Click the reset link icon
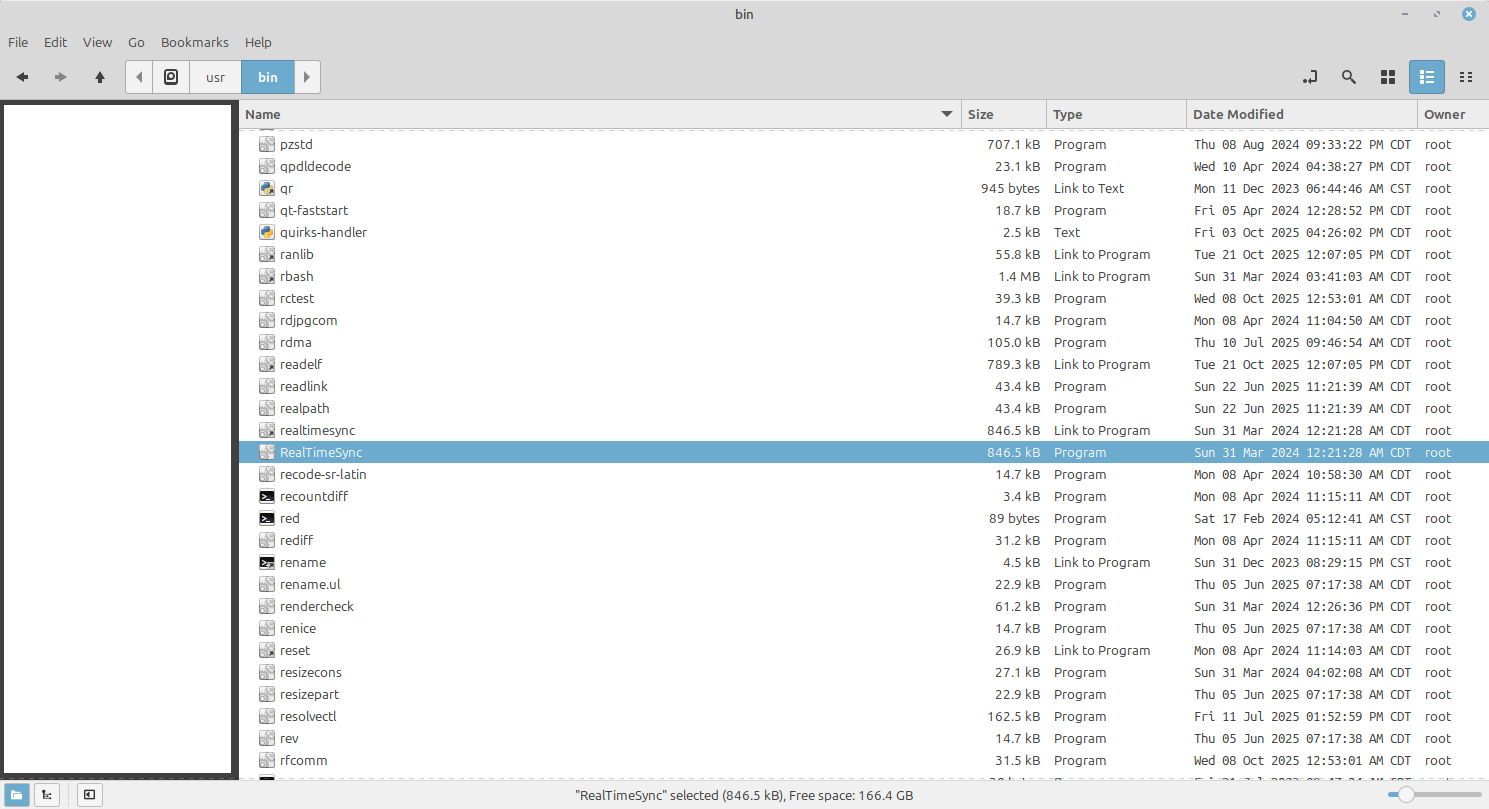1489x809 pixels. 267,650
